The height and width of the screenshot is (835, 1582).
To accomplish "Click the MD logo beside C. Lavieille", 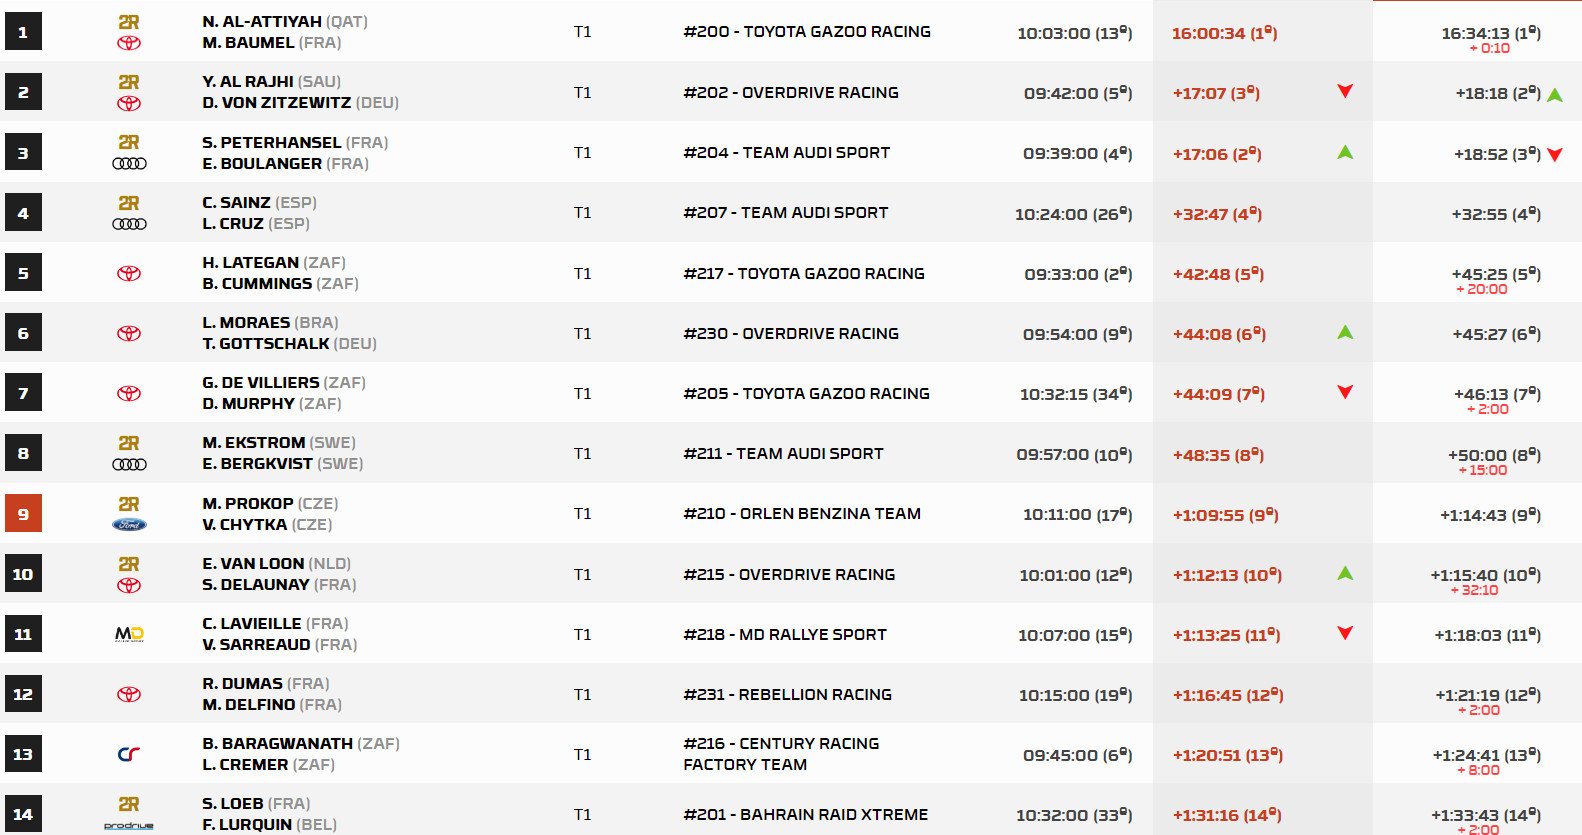I will (129, 634).
